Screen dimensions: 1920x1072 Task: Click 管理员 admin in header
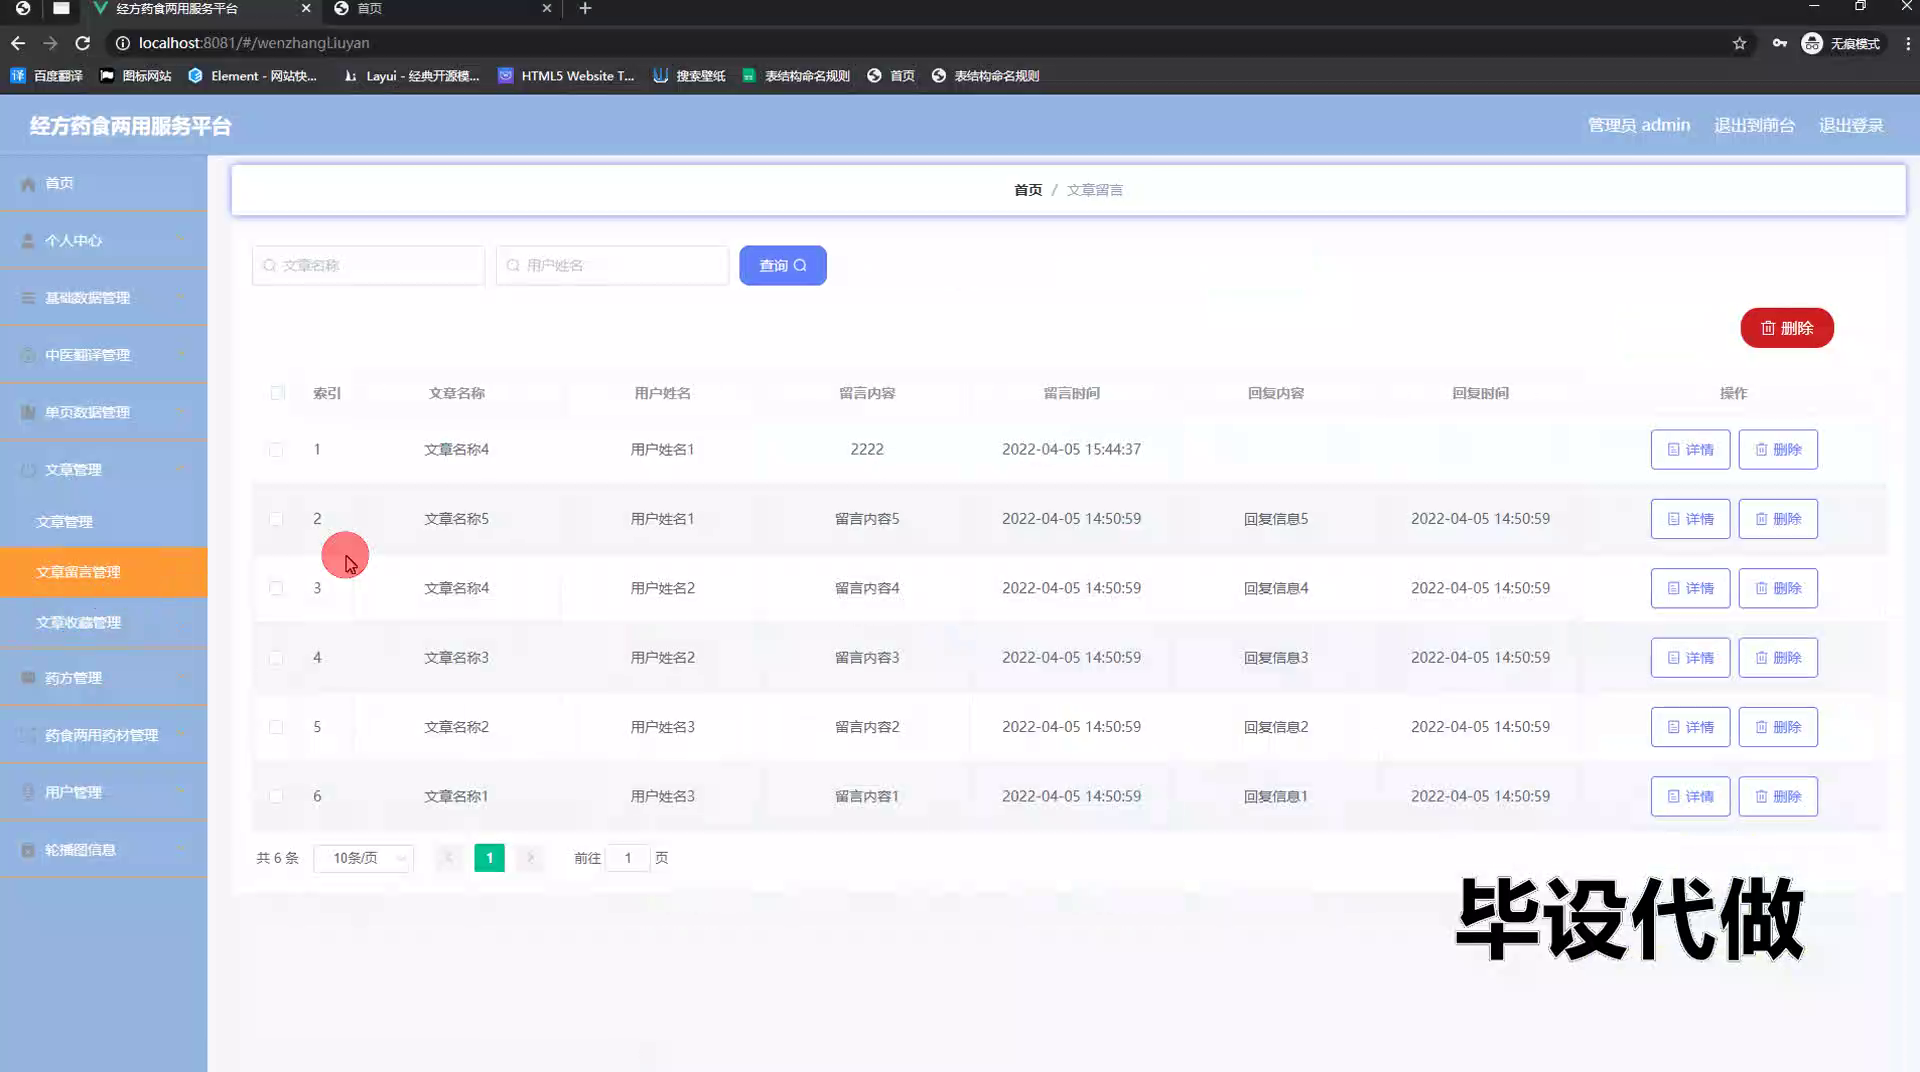pyautogui.click(x=1639, y=125)
